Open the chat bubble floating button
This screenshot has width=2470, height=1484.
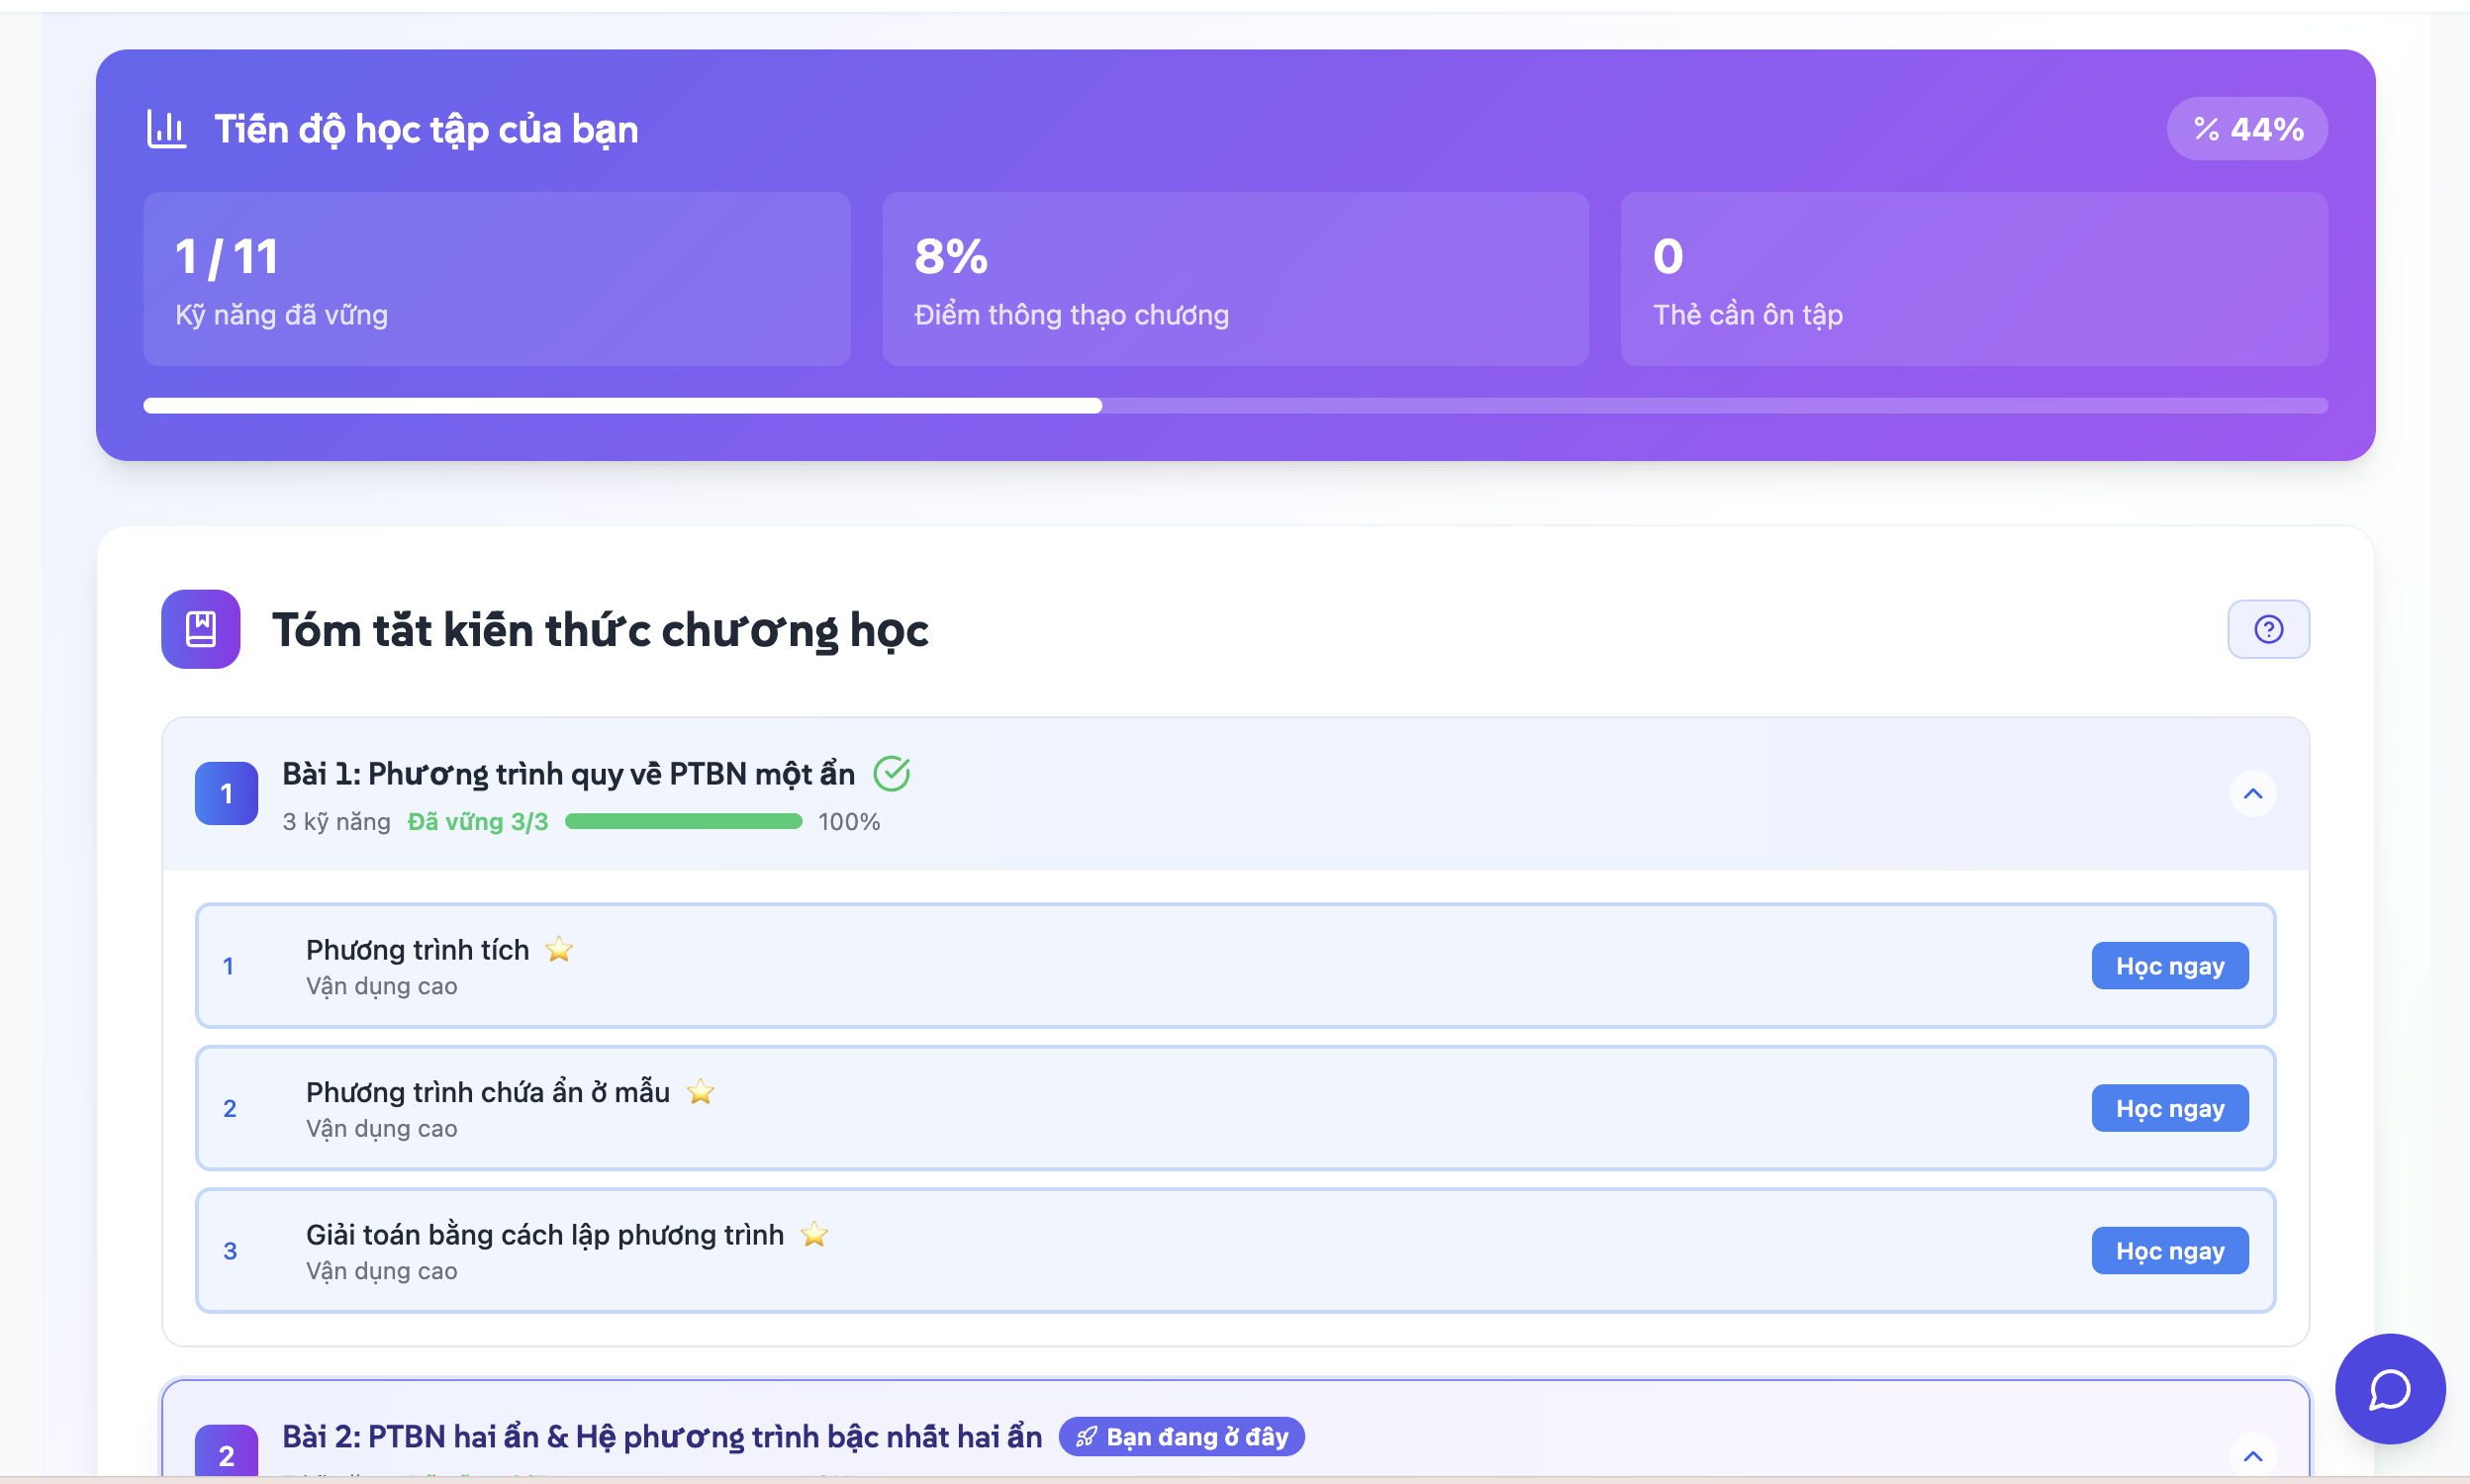click(2389, 1389)
